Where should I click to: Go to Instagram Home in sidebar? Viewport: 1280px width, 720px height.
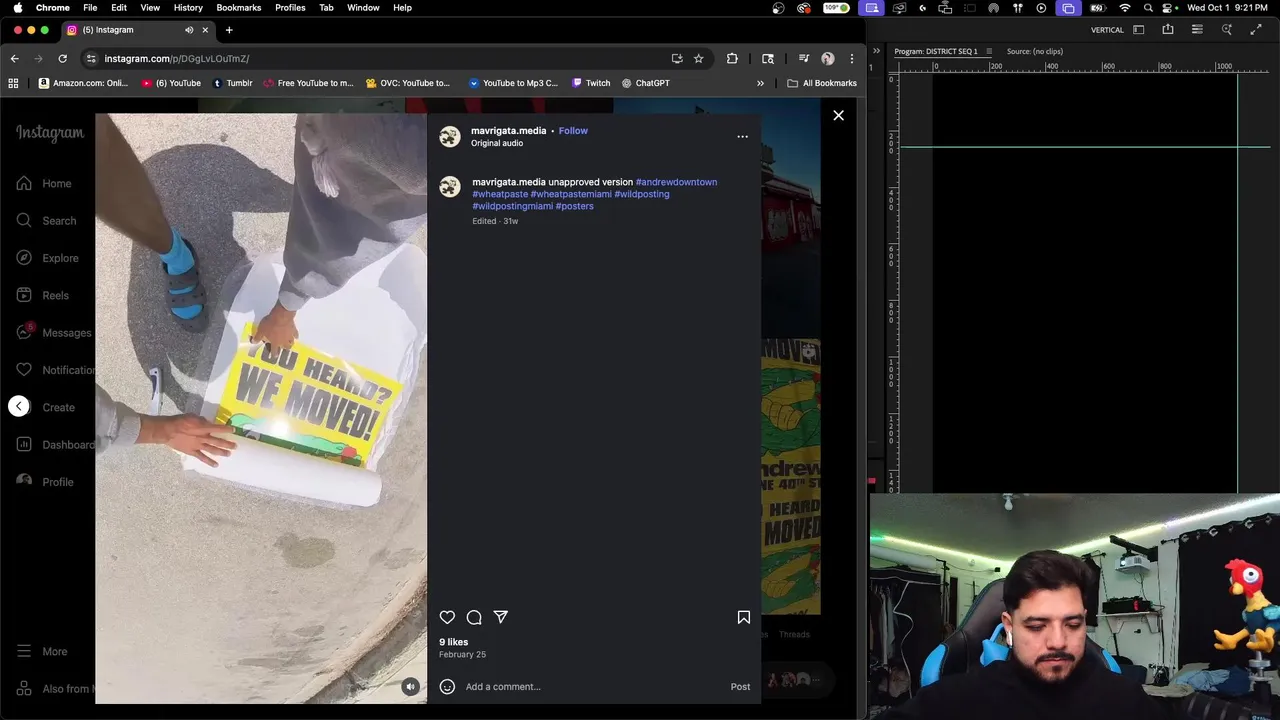pos(44,183)
